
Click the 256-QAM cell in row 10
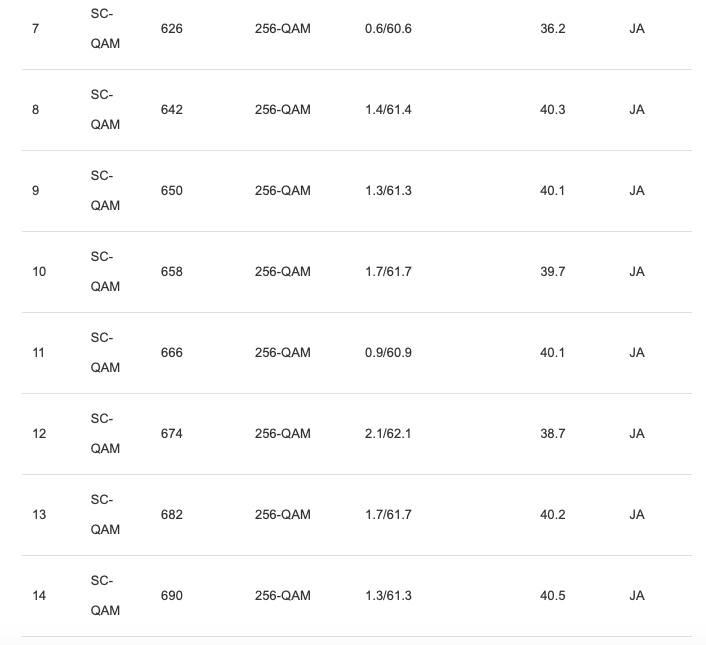[282, 272]
